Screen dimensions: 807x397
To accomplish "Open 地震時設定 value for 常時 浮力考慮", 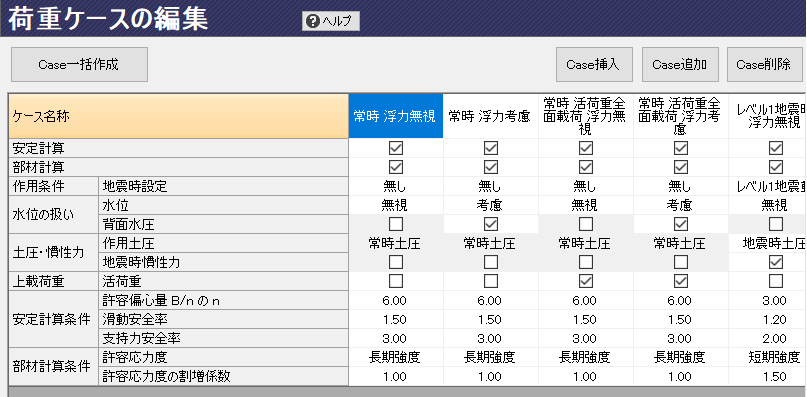I will click(490, 186).
